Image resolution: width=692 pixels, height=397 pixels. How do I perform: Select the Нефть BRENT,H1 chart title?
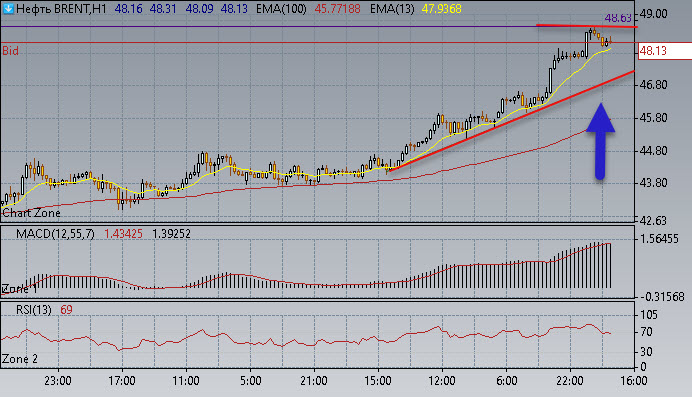pos(61,9)
